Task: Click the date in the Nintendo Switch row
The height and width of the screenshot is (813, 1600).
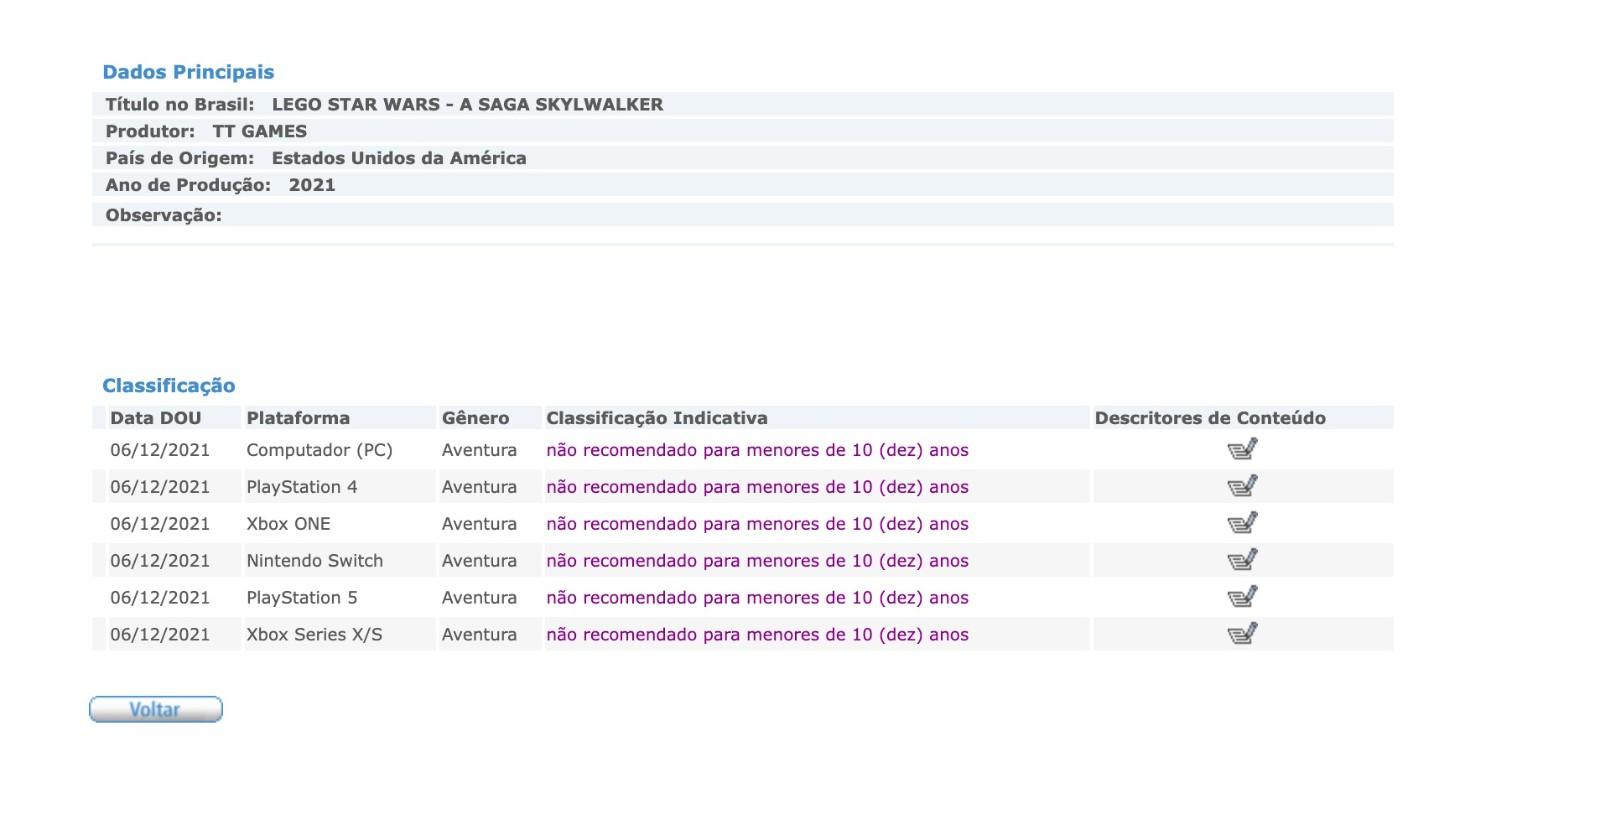Action: 160,561
